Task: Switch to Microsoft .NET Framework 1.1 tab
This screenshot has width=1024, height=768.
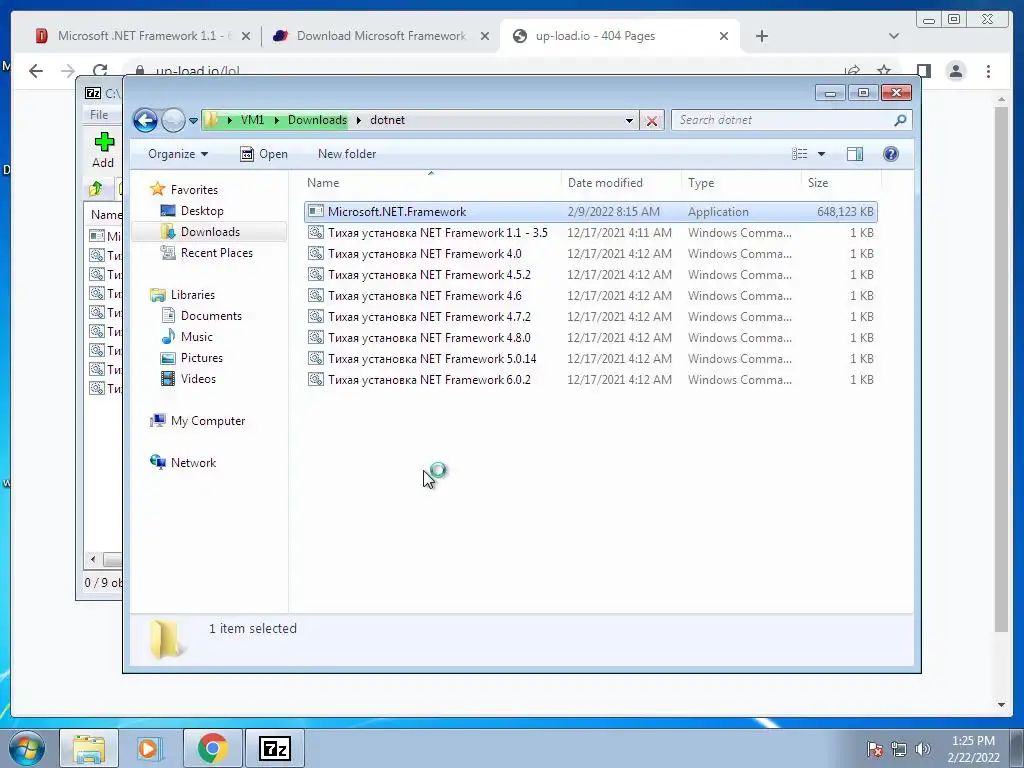Action: point(142,36)
